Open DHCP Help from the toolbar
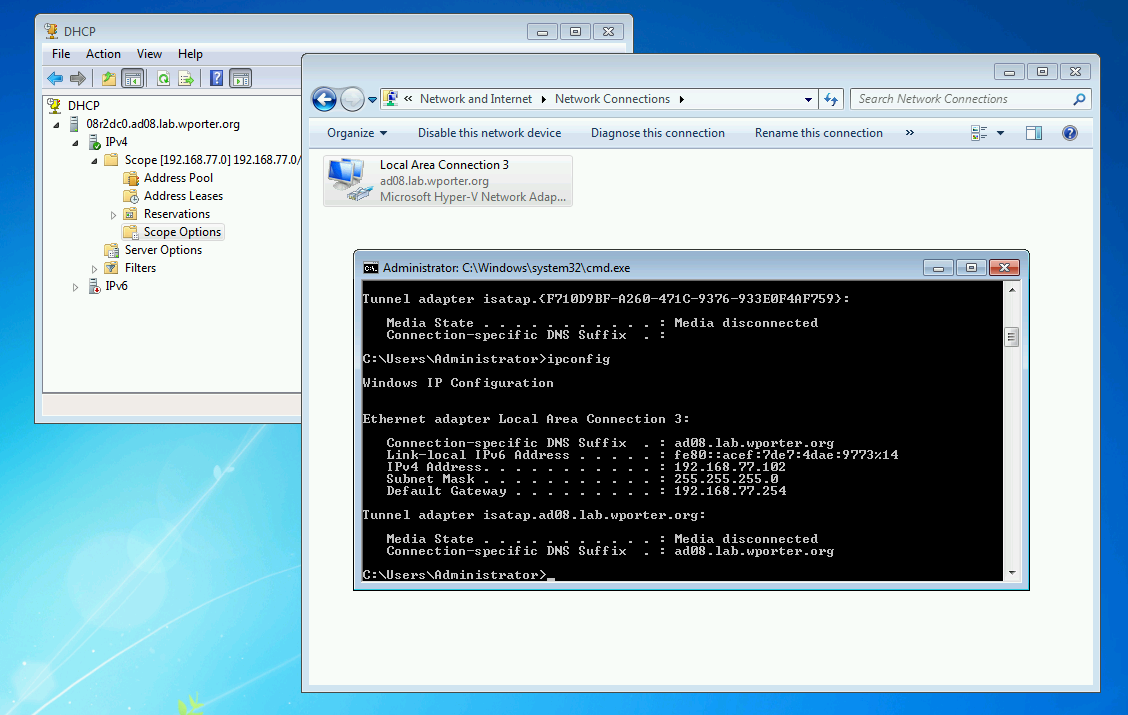This screenshot has width=1128, height=715. click(x=216, y=78)
